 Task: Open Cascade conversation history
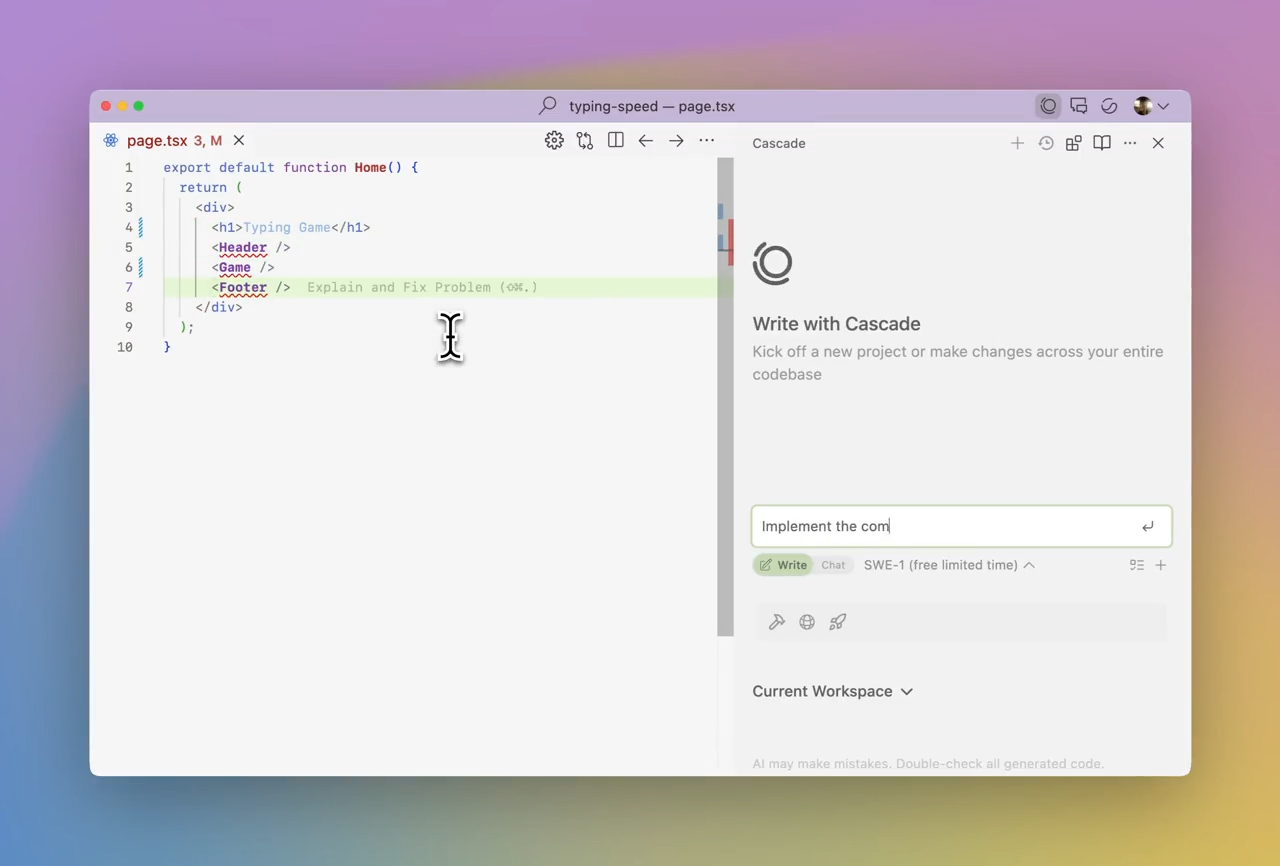[x=1046, y=143]
